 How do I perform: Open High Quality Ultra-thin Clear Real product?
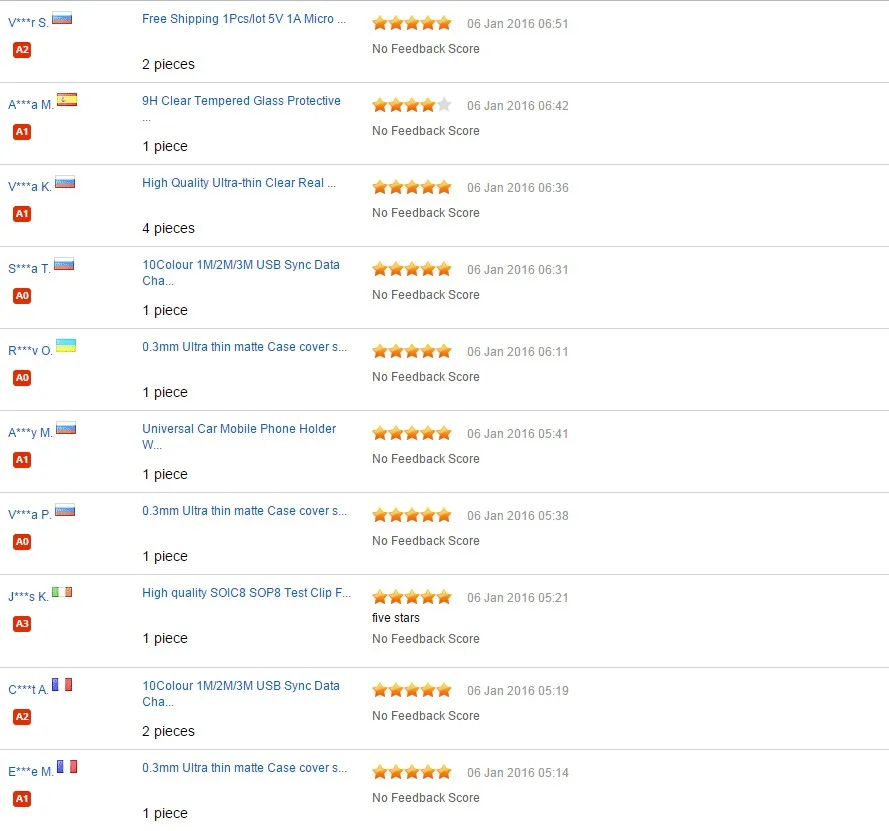point(239,183)
